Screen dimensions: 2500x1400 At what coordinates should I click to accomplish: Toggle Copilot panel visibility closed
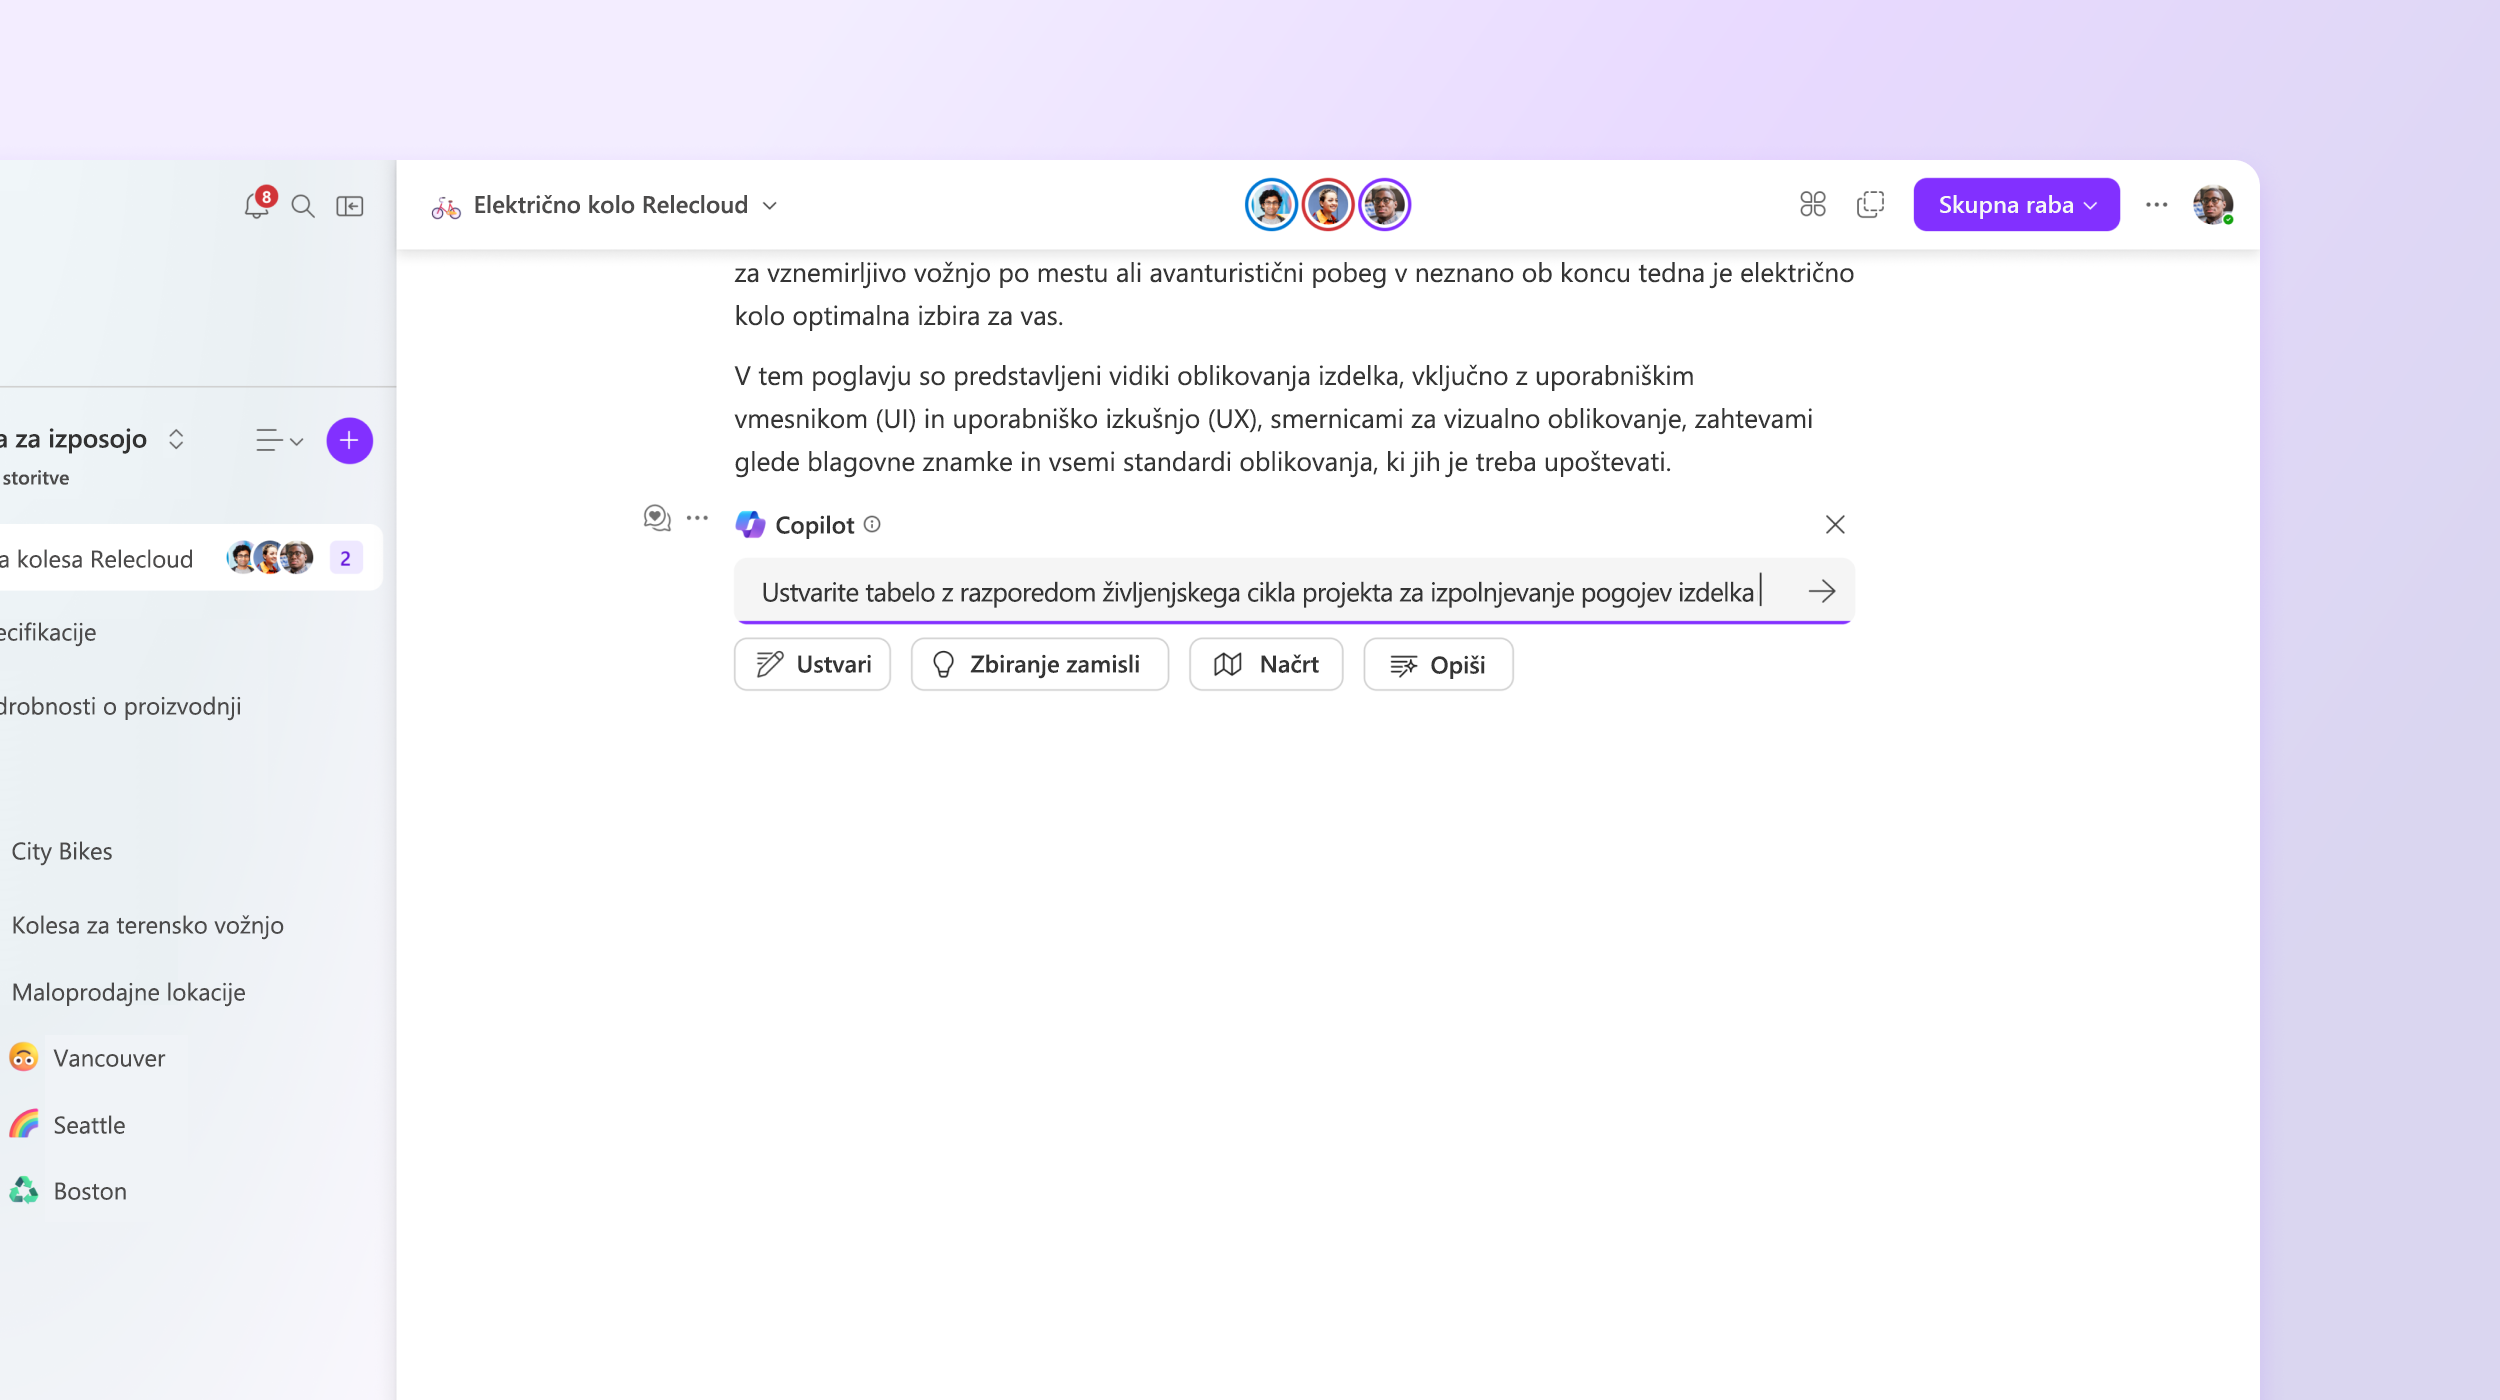tap(1834, 524)
